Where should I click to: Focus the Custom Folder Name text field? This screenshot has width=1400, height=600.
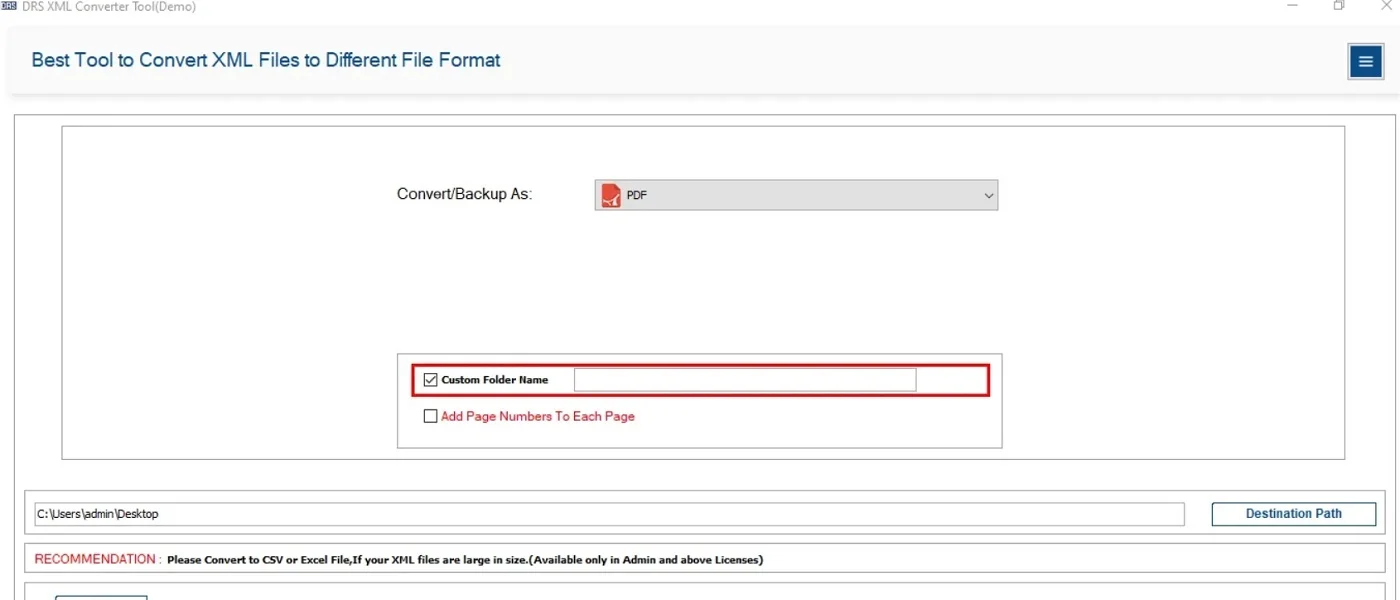(x=745, y=380)
